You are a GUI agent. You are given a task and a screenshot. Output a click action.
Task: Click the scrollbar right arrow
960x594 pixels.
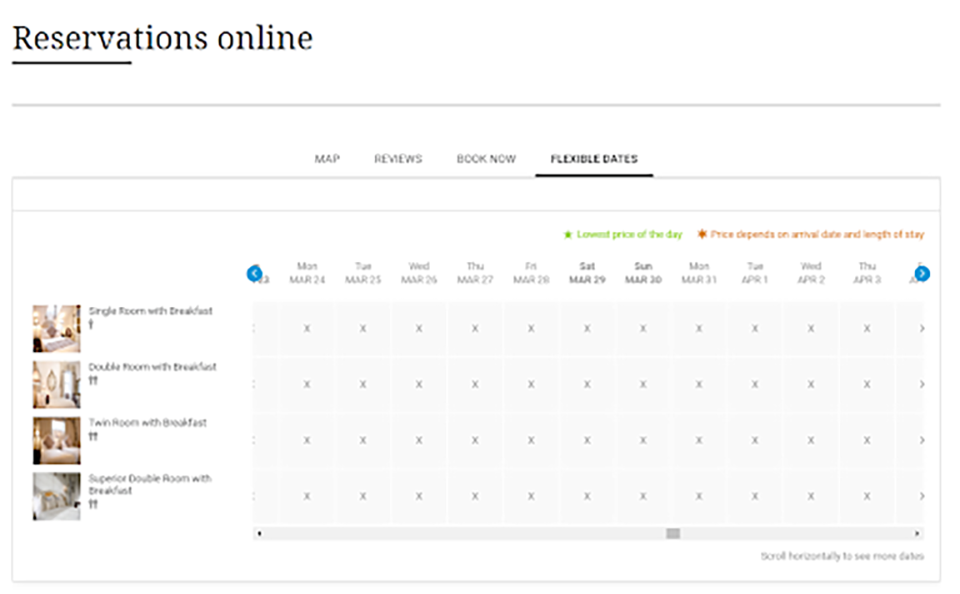[x=917, y=534]
